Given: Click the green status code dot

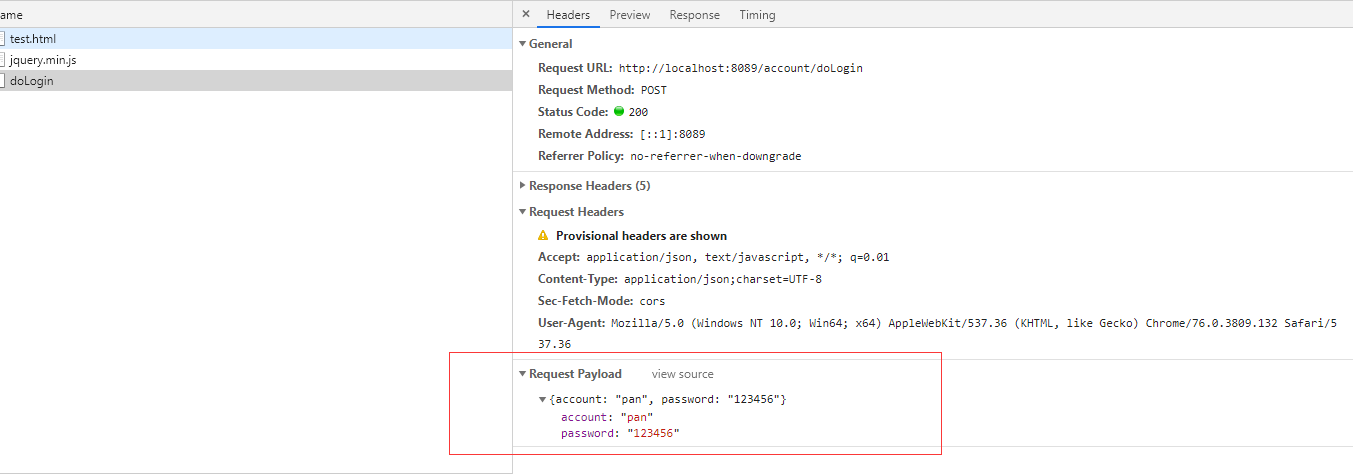Looking at the screenshot, I should pos(619,112).
